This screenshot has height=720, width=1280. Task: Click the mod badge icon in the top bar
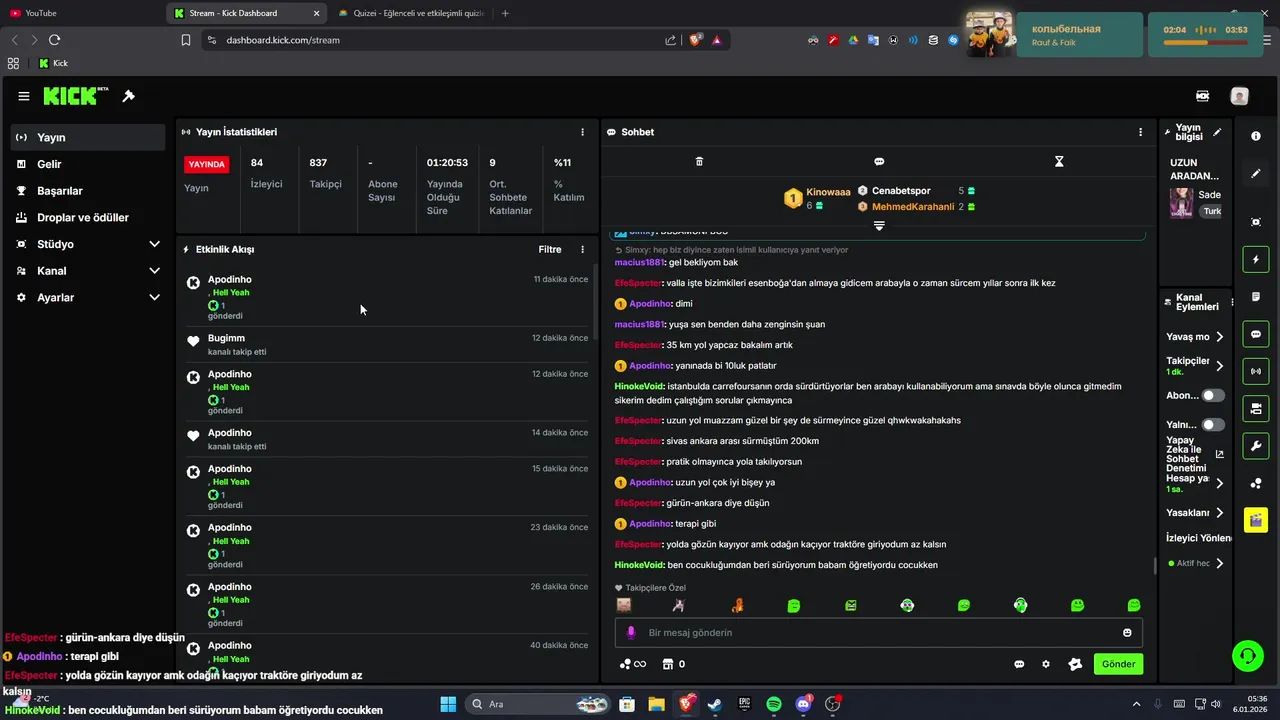(1202, 96)
